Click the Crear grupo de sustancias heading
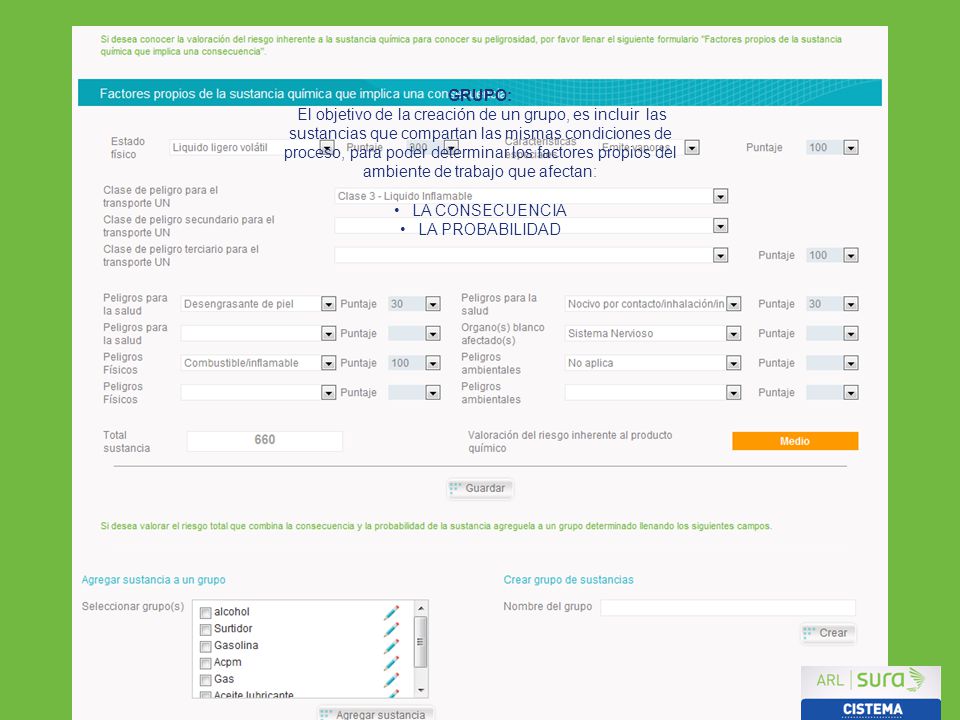Viewport: 960px width, 720px height. [568, 580]
